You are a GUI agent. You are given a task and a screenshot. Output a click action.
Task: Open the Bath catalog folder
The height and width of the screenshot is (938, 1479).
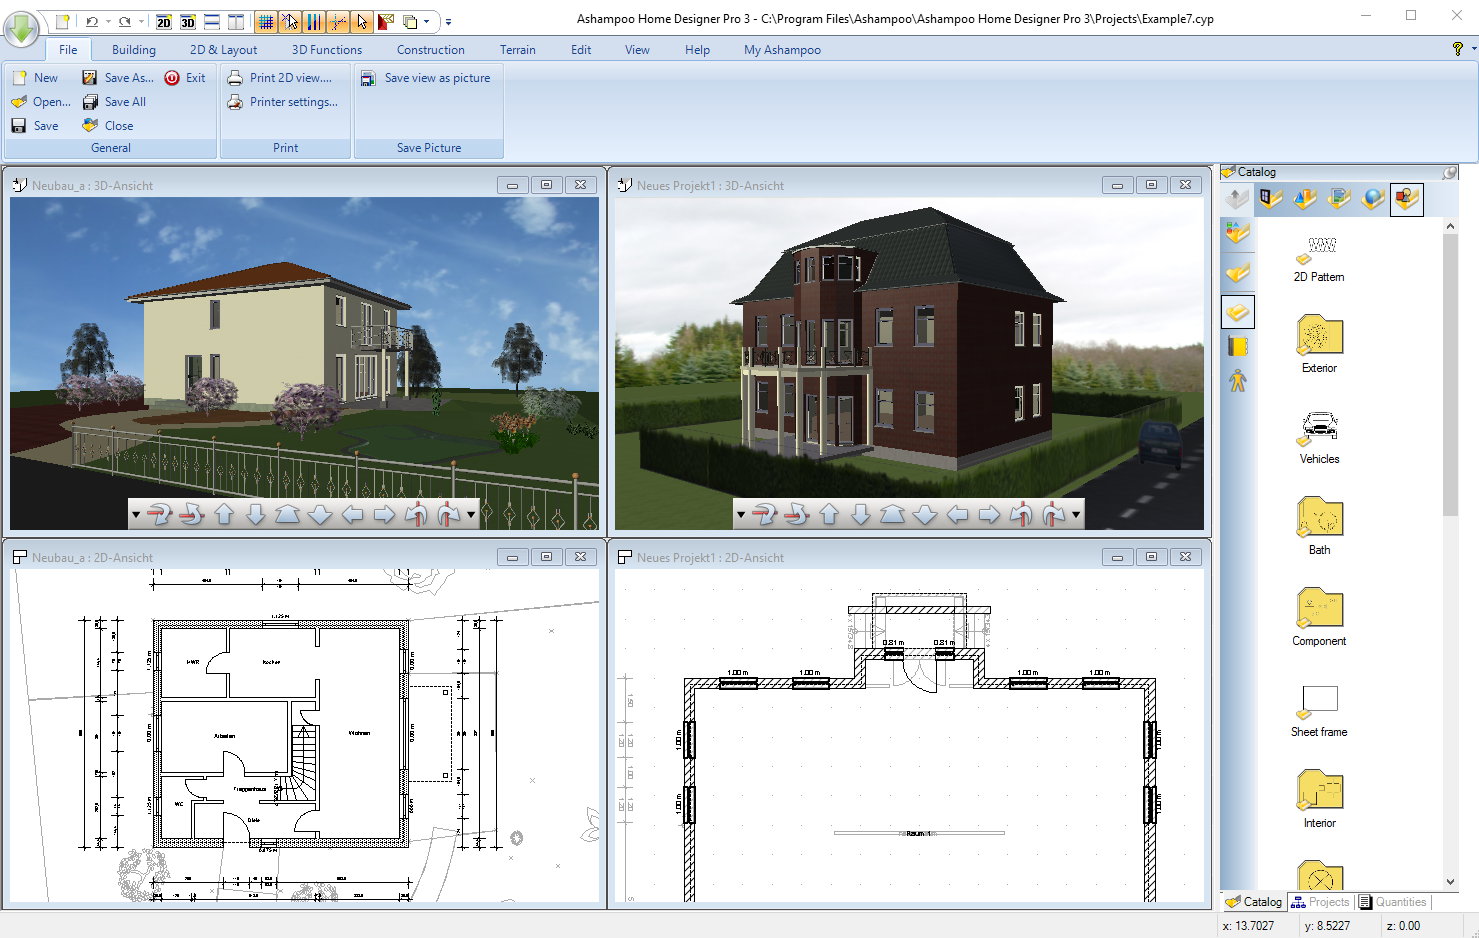1319,526
